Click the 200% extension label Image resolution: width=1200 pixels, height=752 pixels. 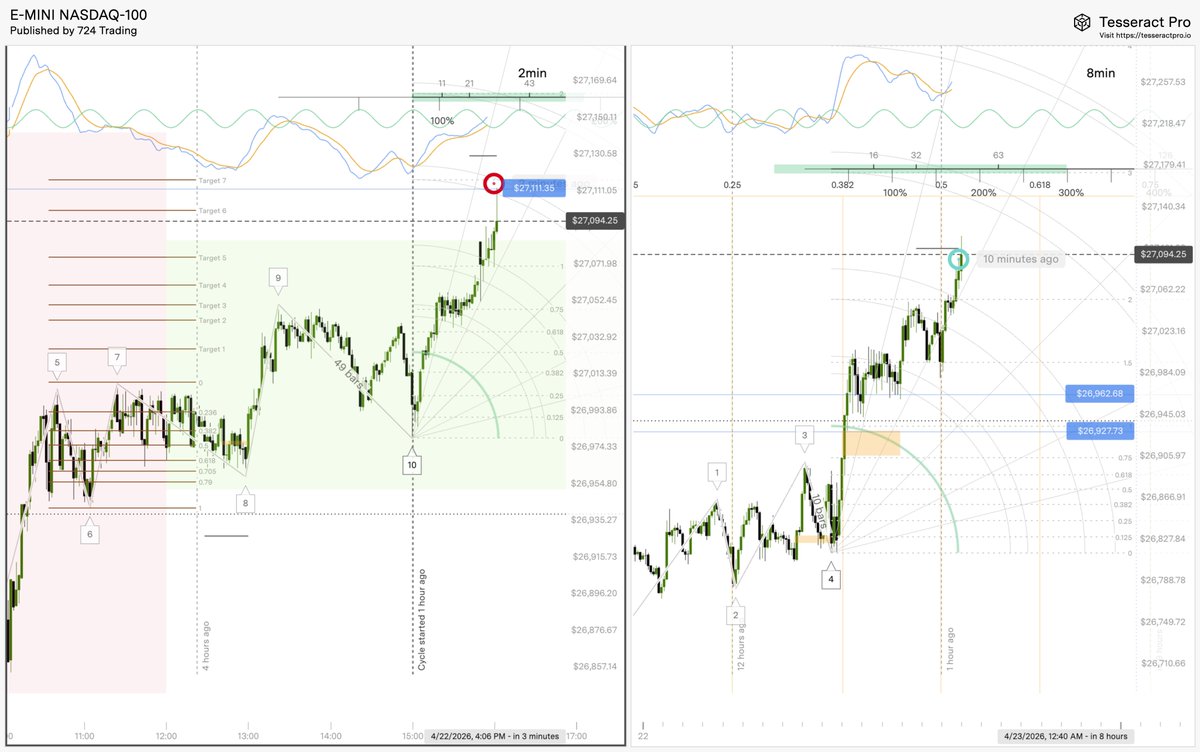(x=983, y=192)
